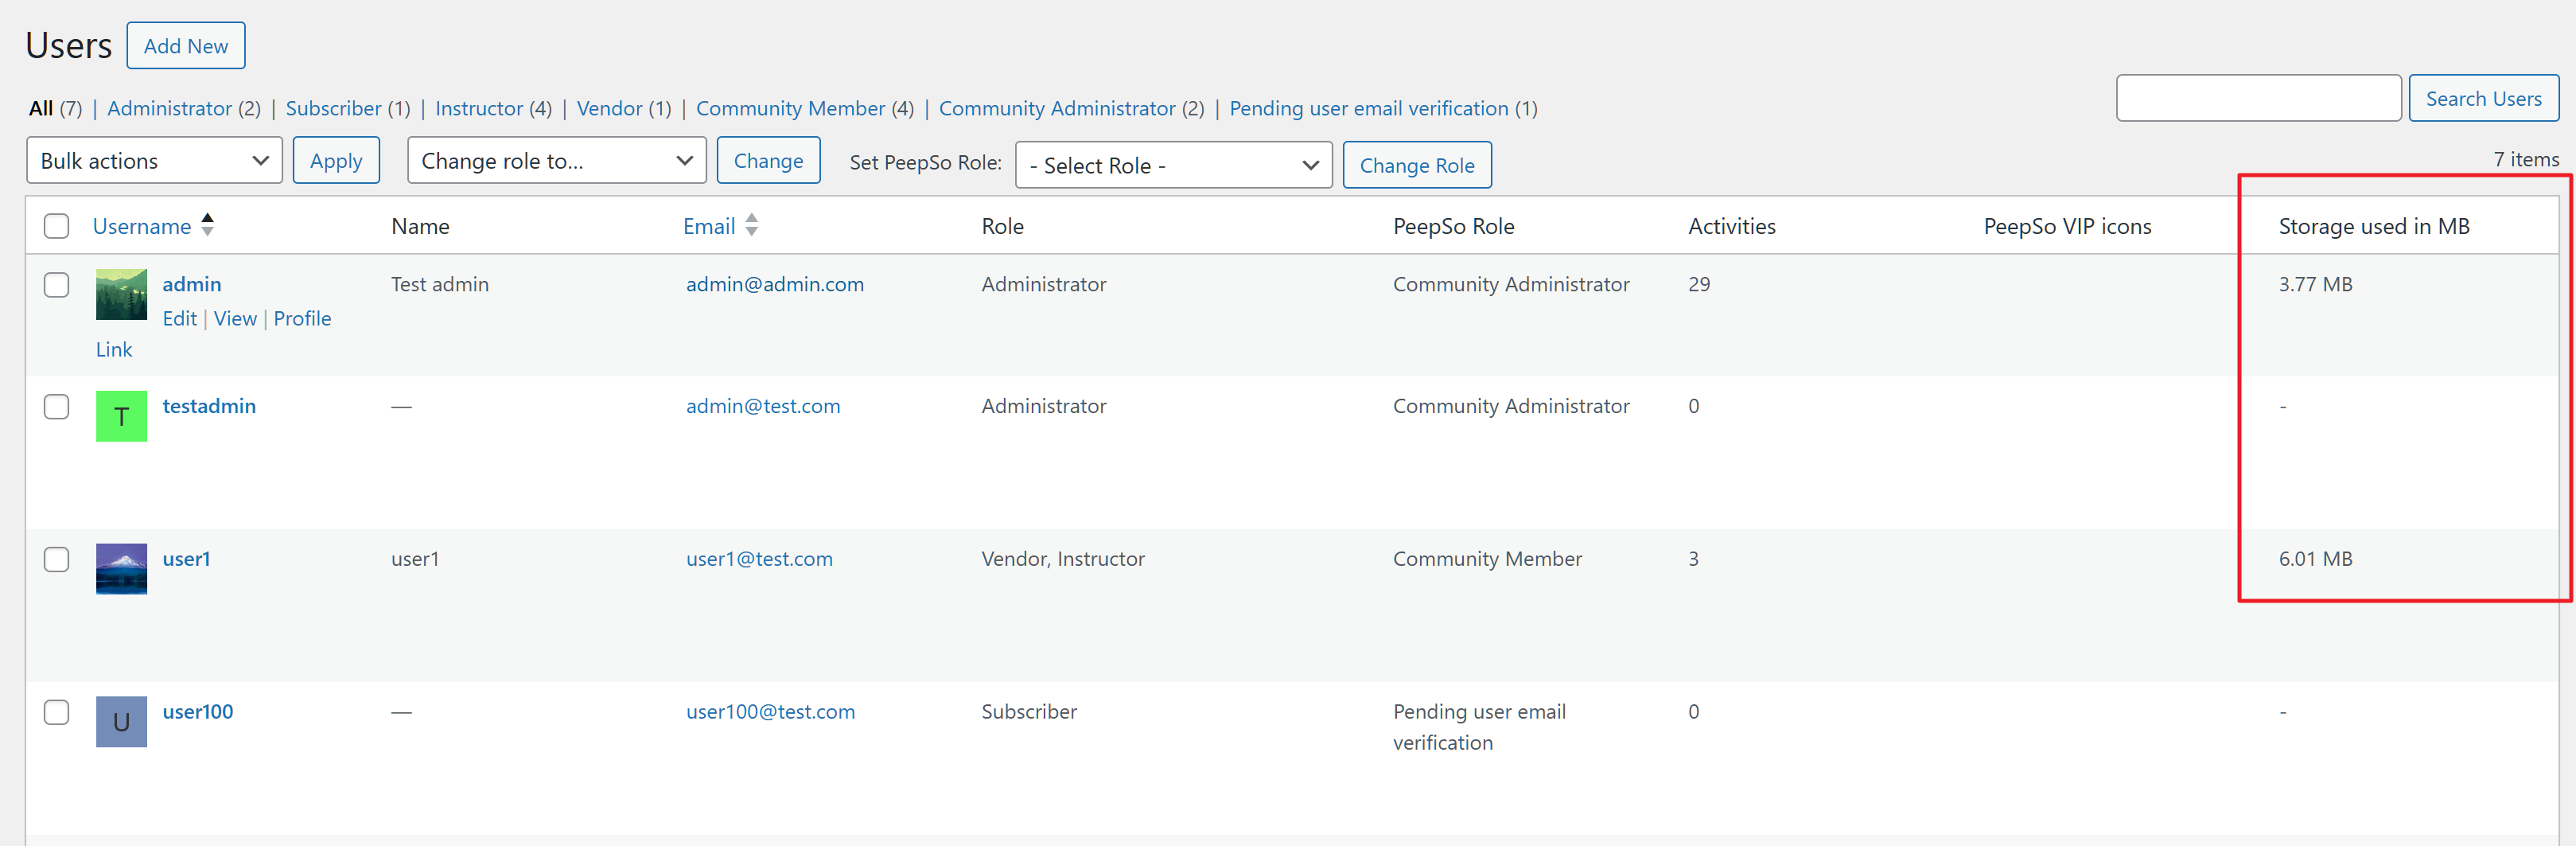Show only Instructor users
Image resolution: width=2576 pixels, height=846 pixels.
pos(479,108)
